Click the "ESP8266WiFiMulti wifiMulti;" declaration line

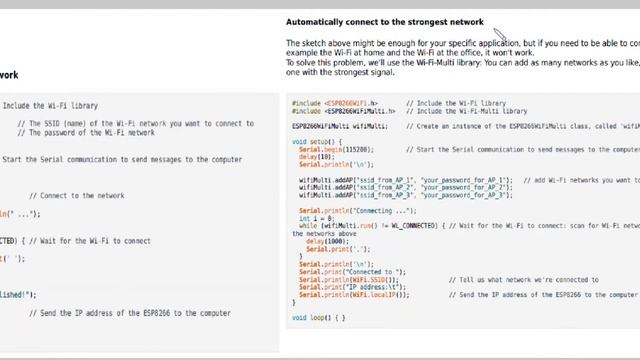(340, 126)
